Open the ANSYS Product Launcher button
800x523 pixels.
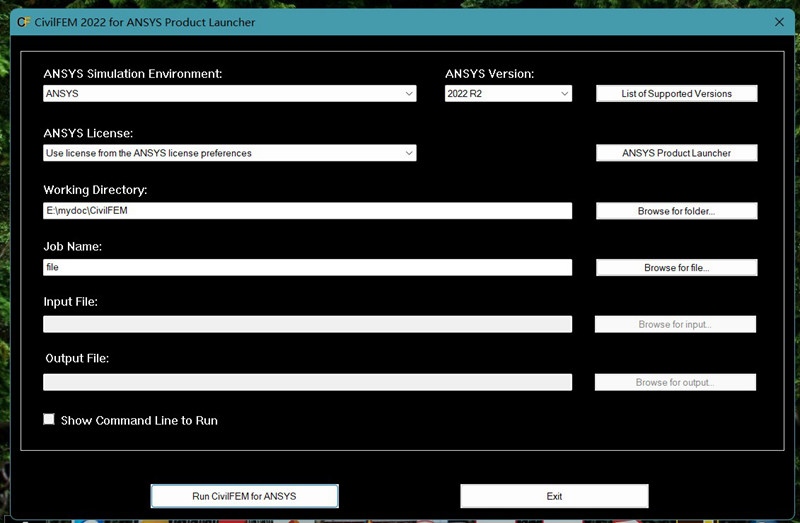677,153
